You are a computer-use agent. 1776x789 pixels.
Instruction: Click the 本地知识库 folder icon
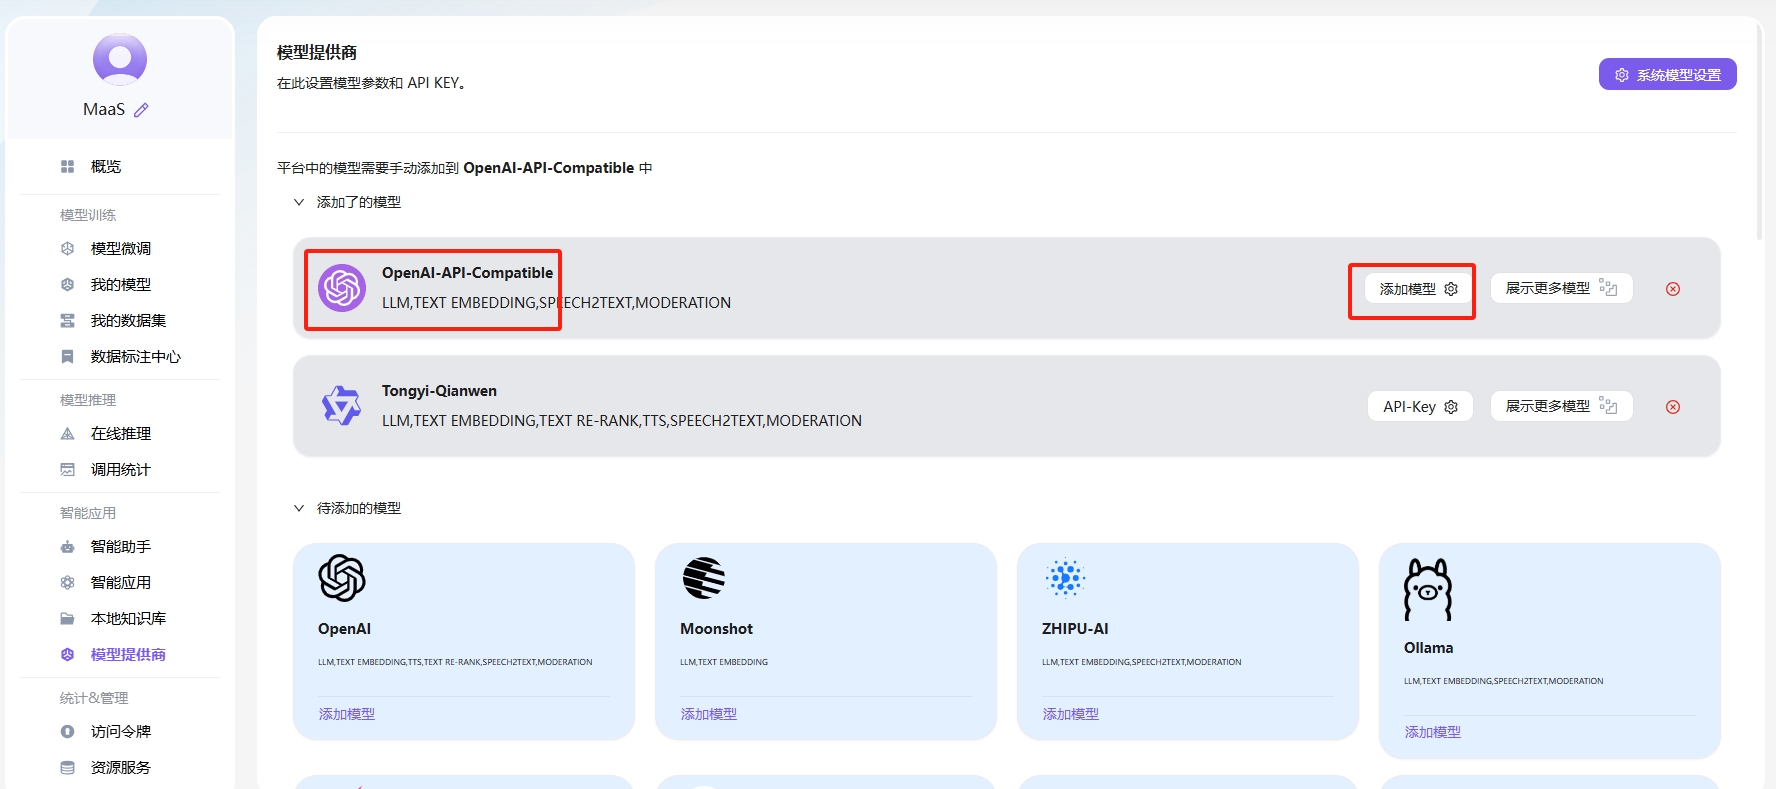point(68,619)
